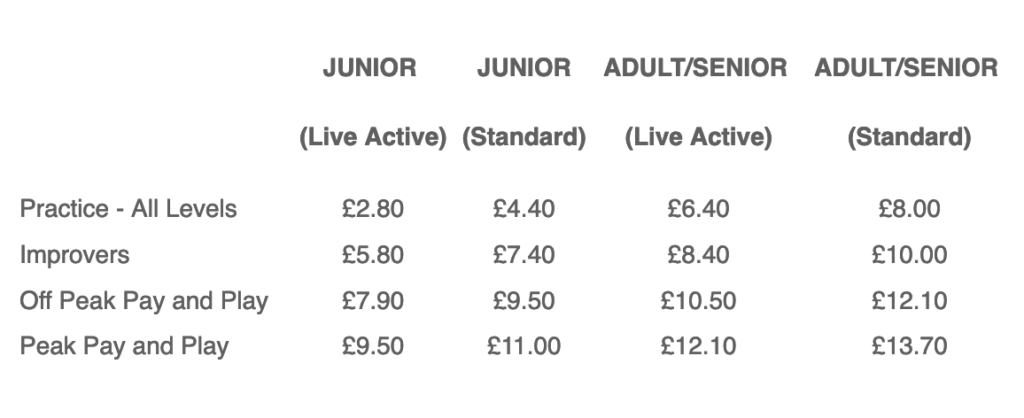Click the £6.40 price cell
Viewport: 1024px width, 418px height.
pos(698,209)
